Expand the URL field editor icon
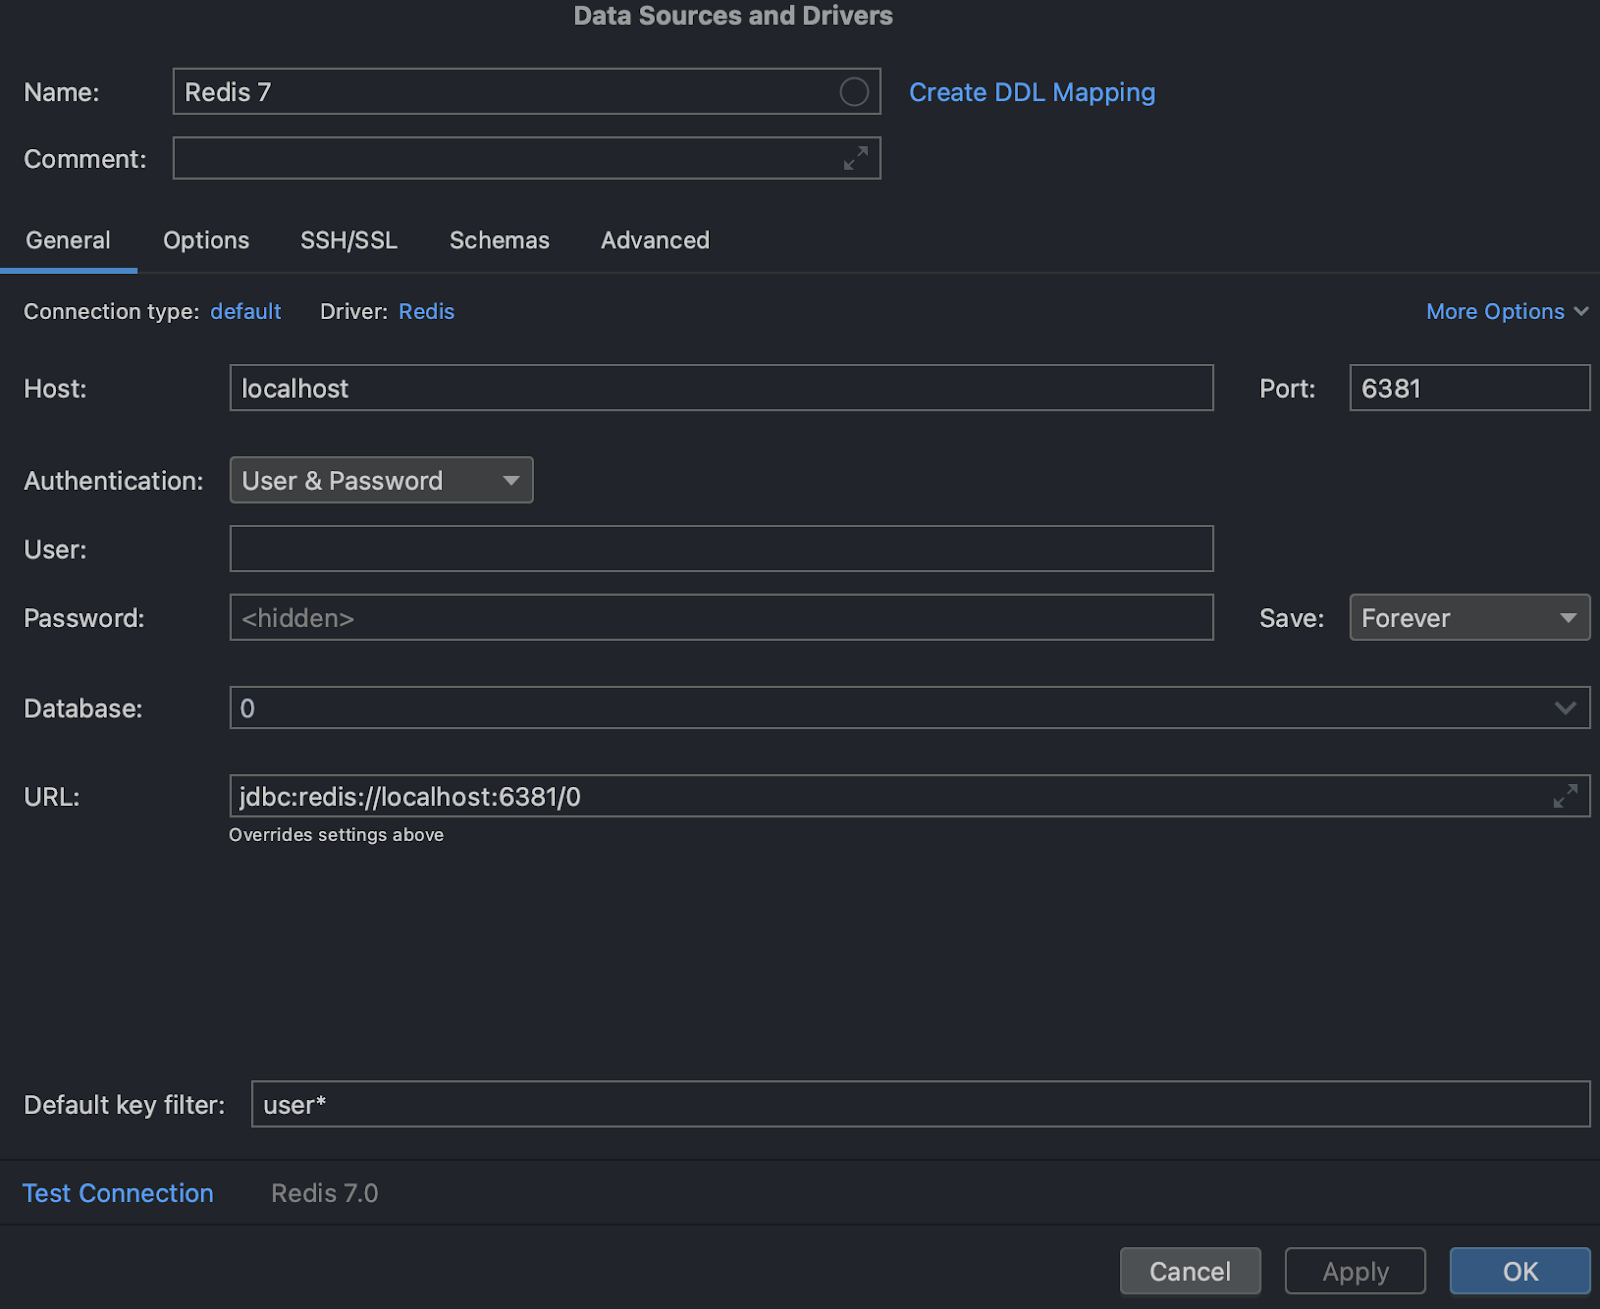1600x1309 pixels. [1565, 796]
